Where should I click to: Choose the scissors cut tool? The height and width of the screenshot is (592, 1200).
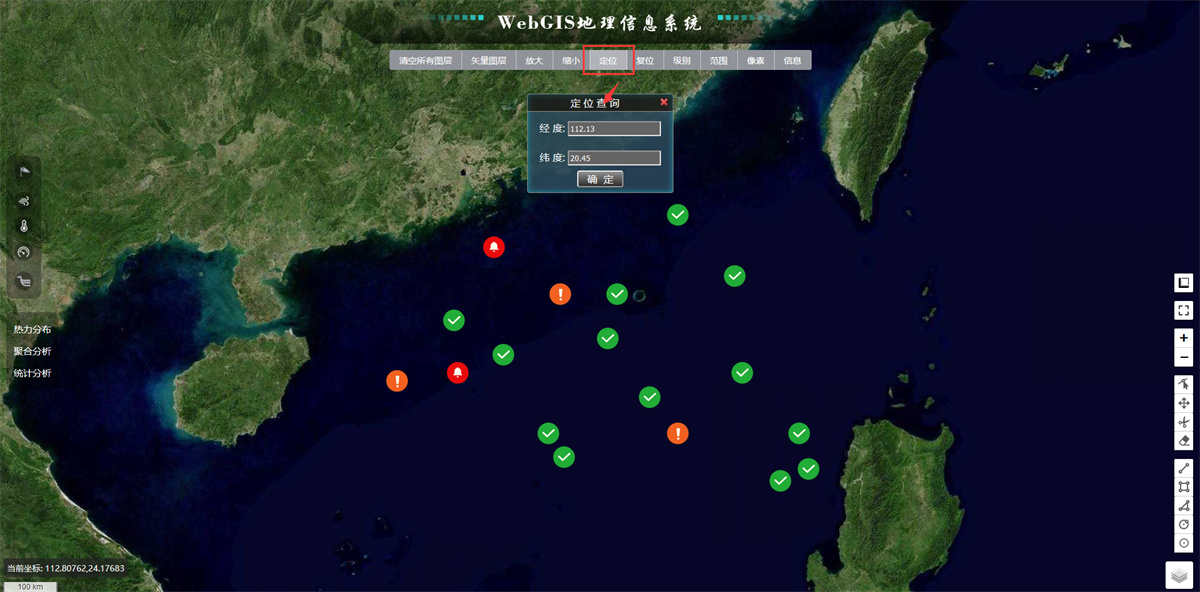tap(1184, 422)
